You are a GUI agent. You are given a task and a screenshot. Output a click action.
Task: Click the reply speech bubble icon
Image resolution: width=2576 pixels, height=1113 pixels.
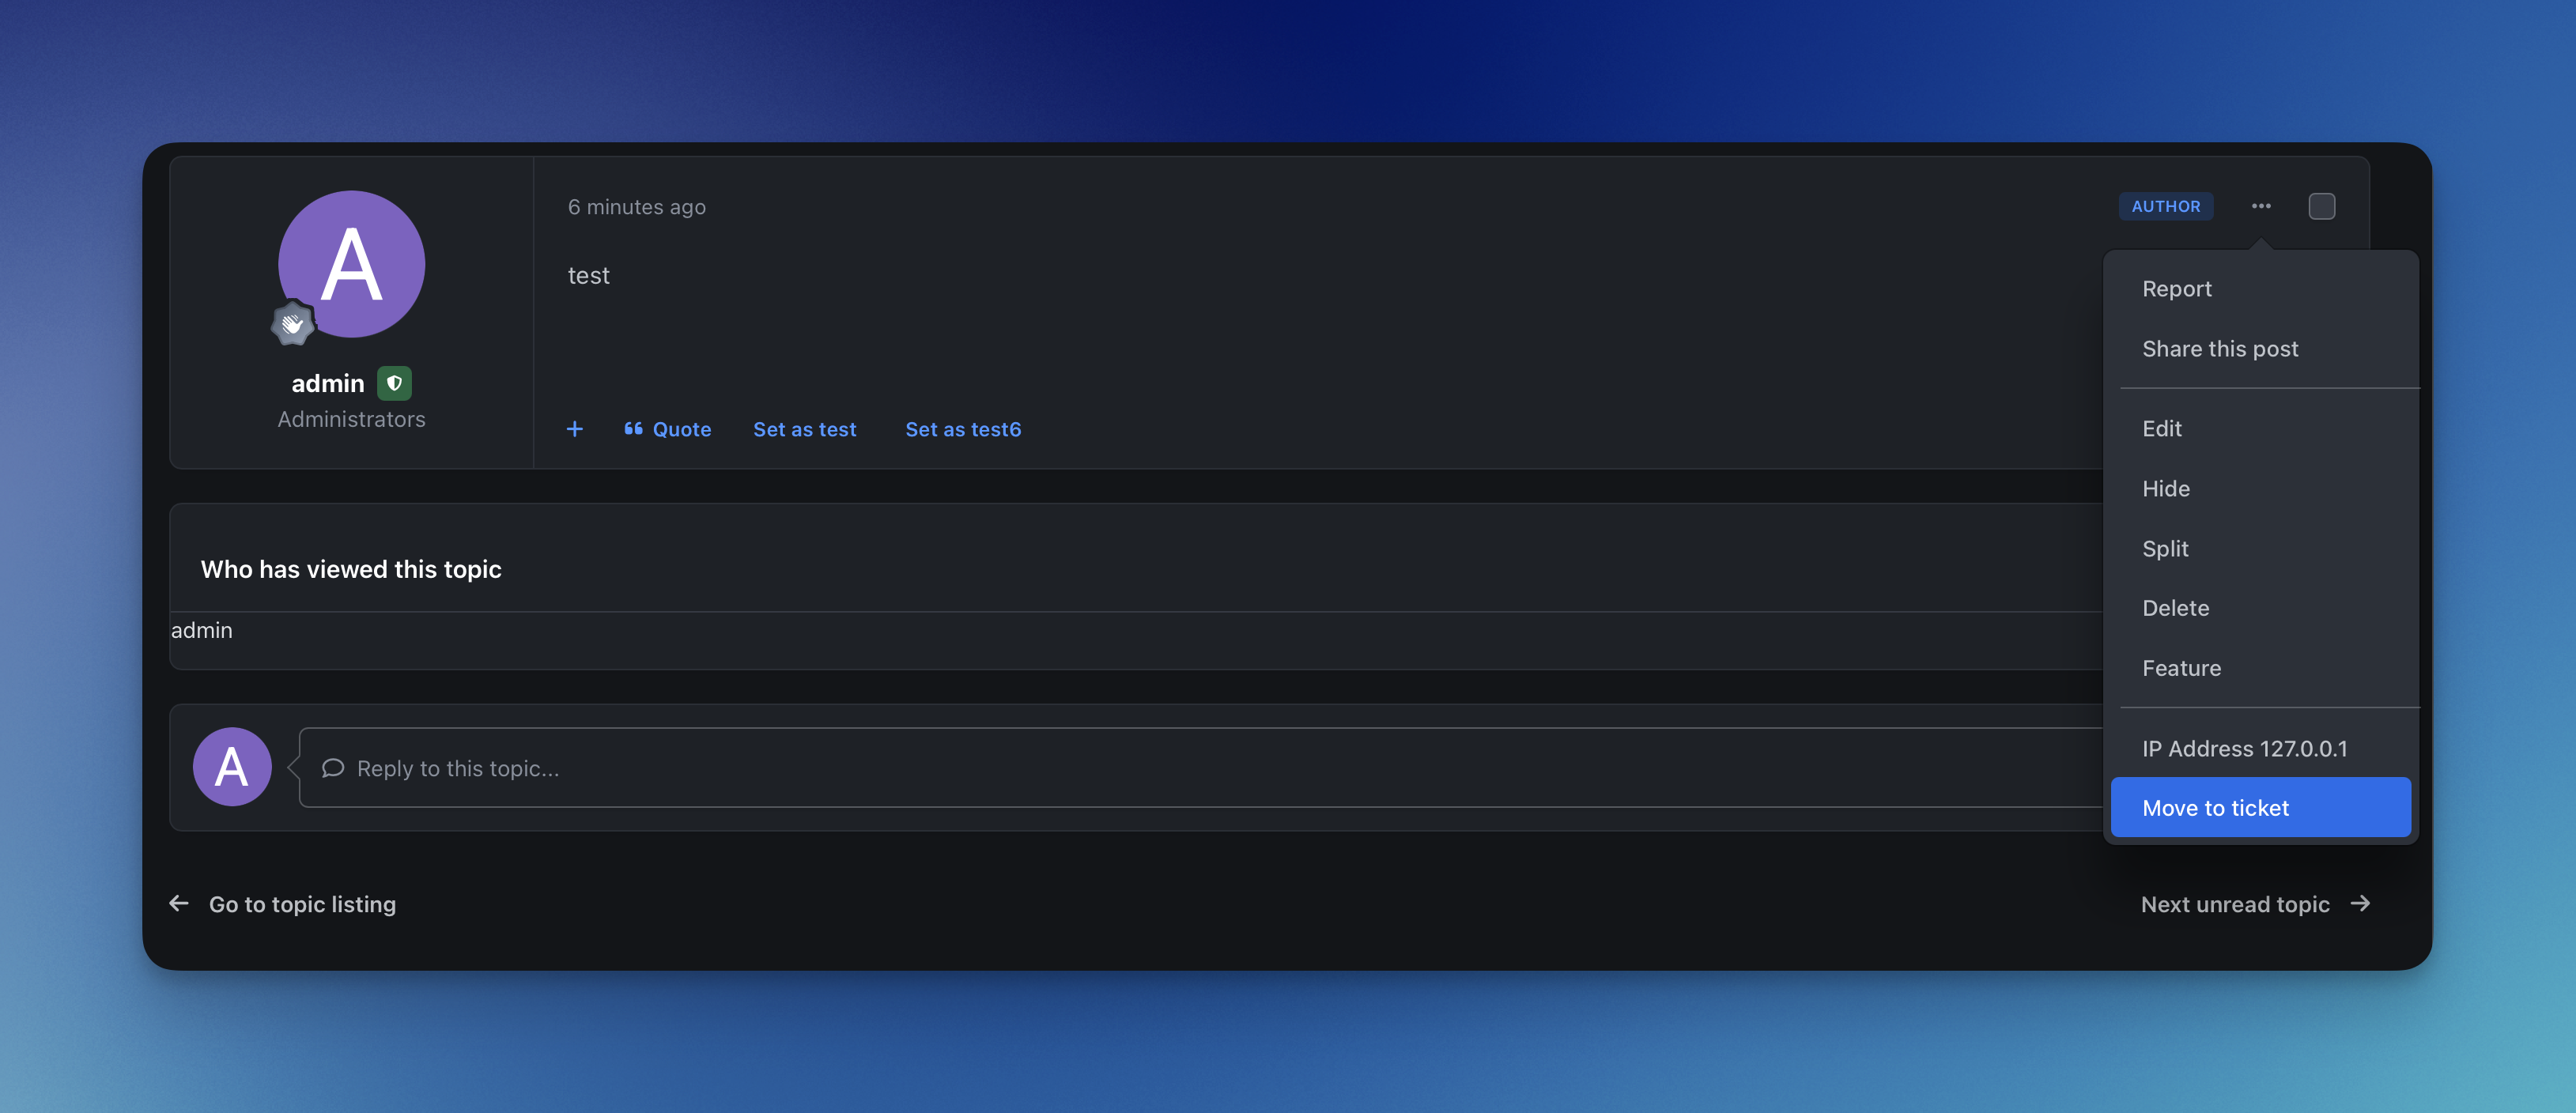[x=333, y=768]
